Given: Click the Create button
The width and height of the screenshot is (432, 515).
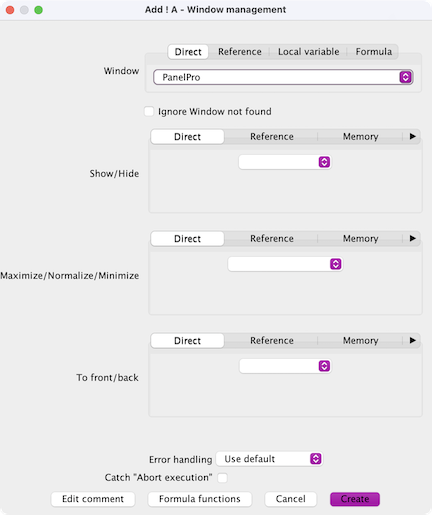Looking at the screenshot, I should pos(355,499).
